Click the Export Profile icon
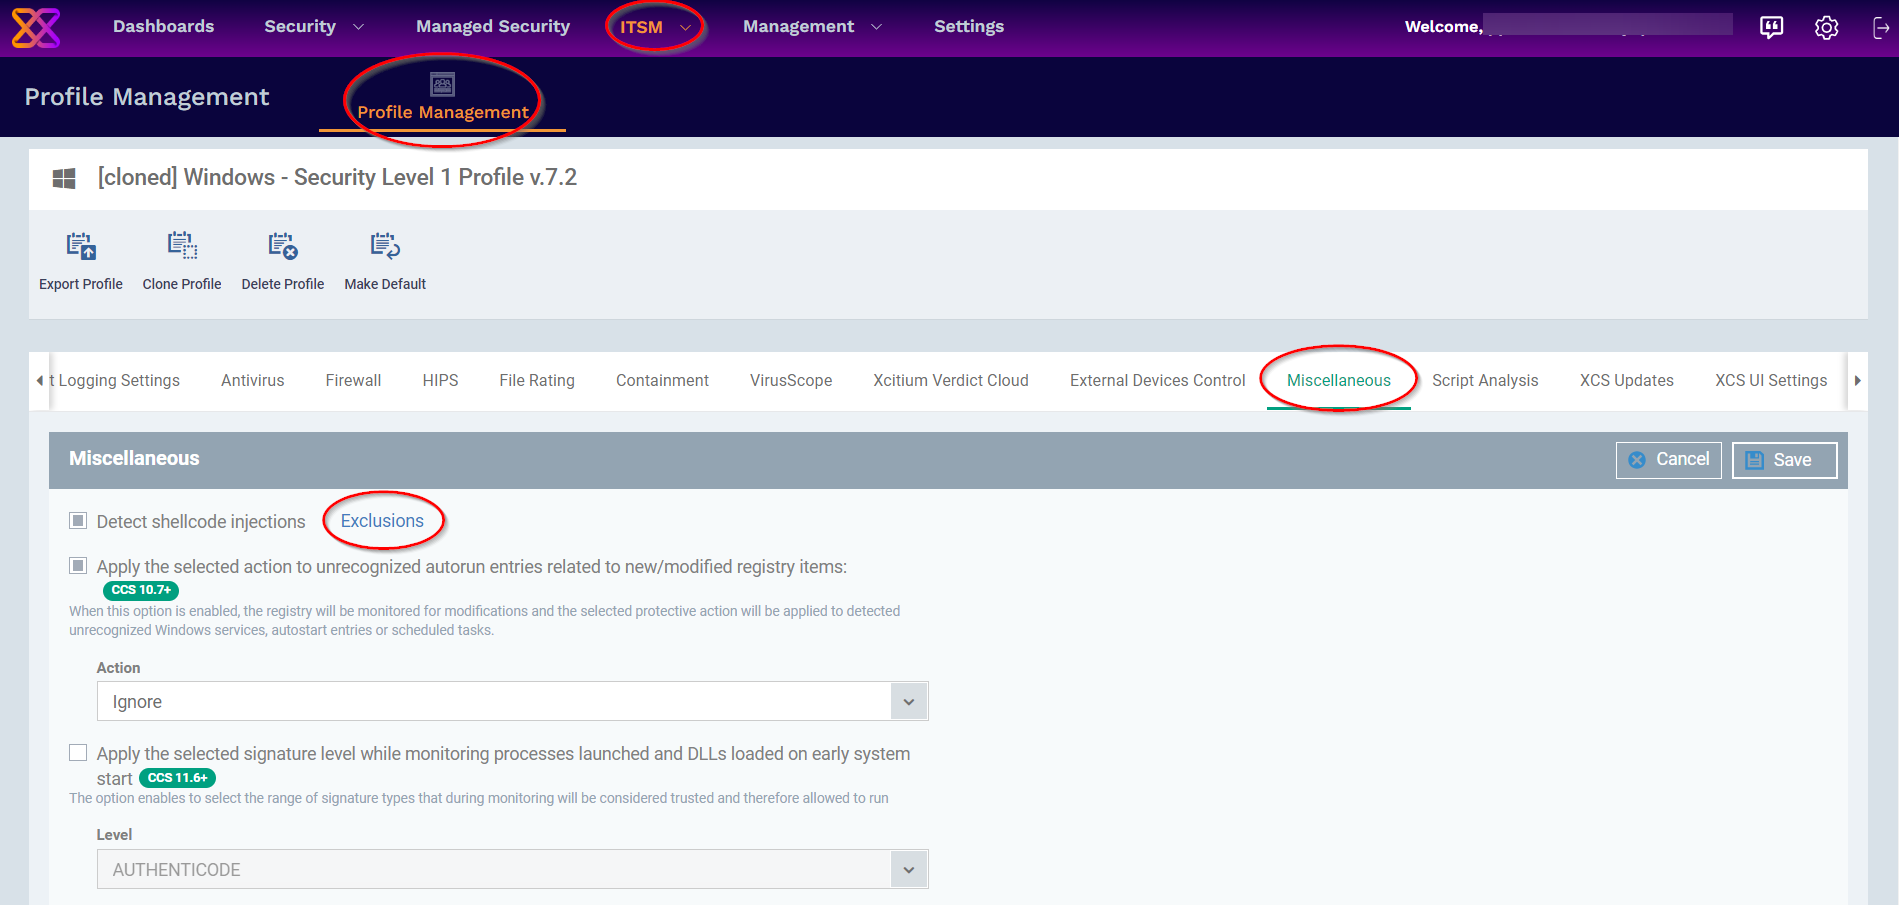The width and height of the screenshot is (1899, 905). 81,246
